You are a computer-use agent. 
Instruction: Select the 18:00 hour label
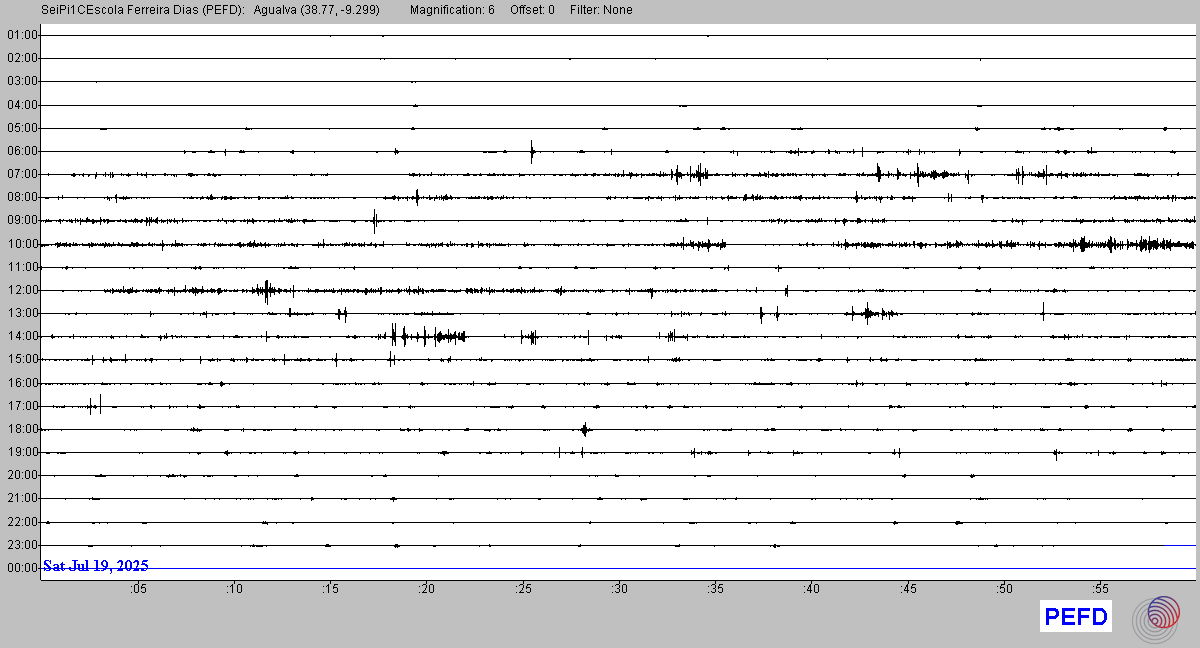pyautogui.click(x=22, y=429)
